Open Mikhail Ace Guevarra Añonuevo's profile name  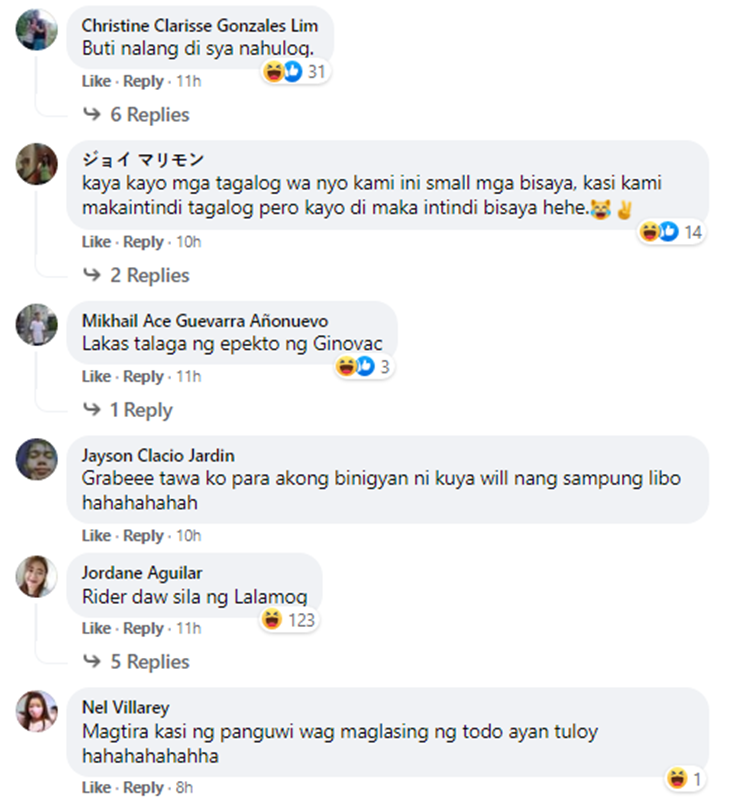(205, 321)
